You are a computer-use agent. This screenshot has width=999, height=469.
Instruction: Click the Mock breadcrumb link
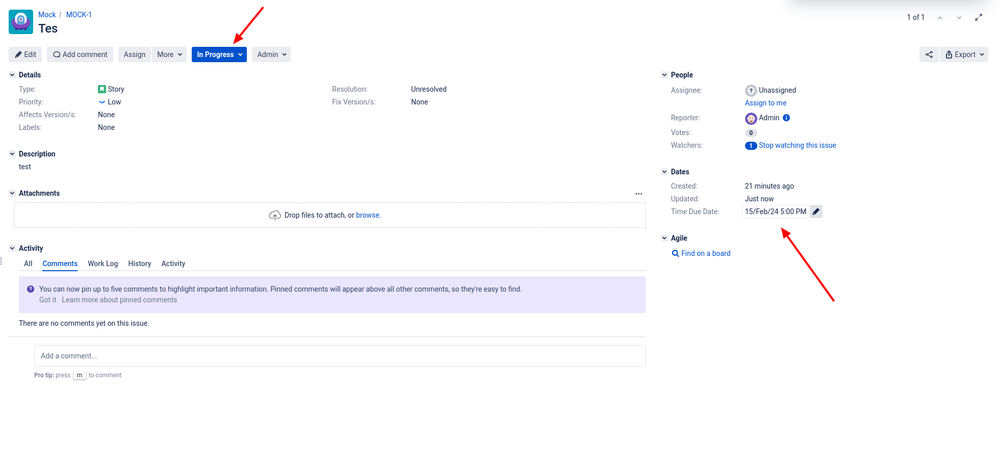click(47, 15)
